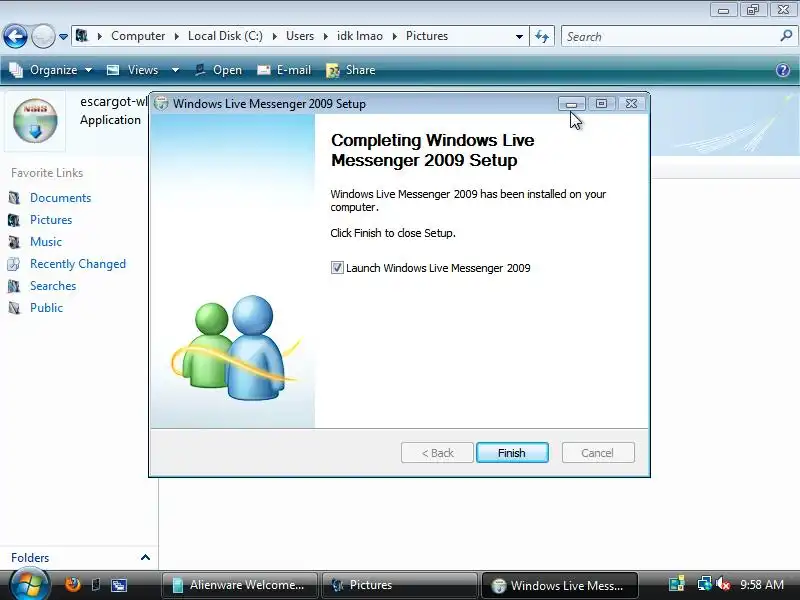Click the disabled Back button

pos(437,453)
